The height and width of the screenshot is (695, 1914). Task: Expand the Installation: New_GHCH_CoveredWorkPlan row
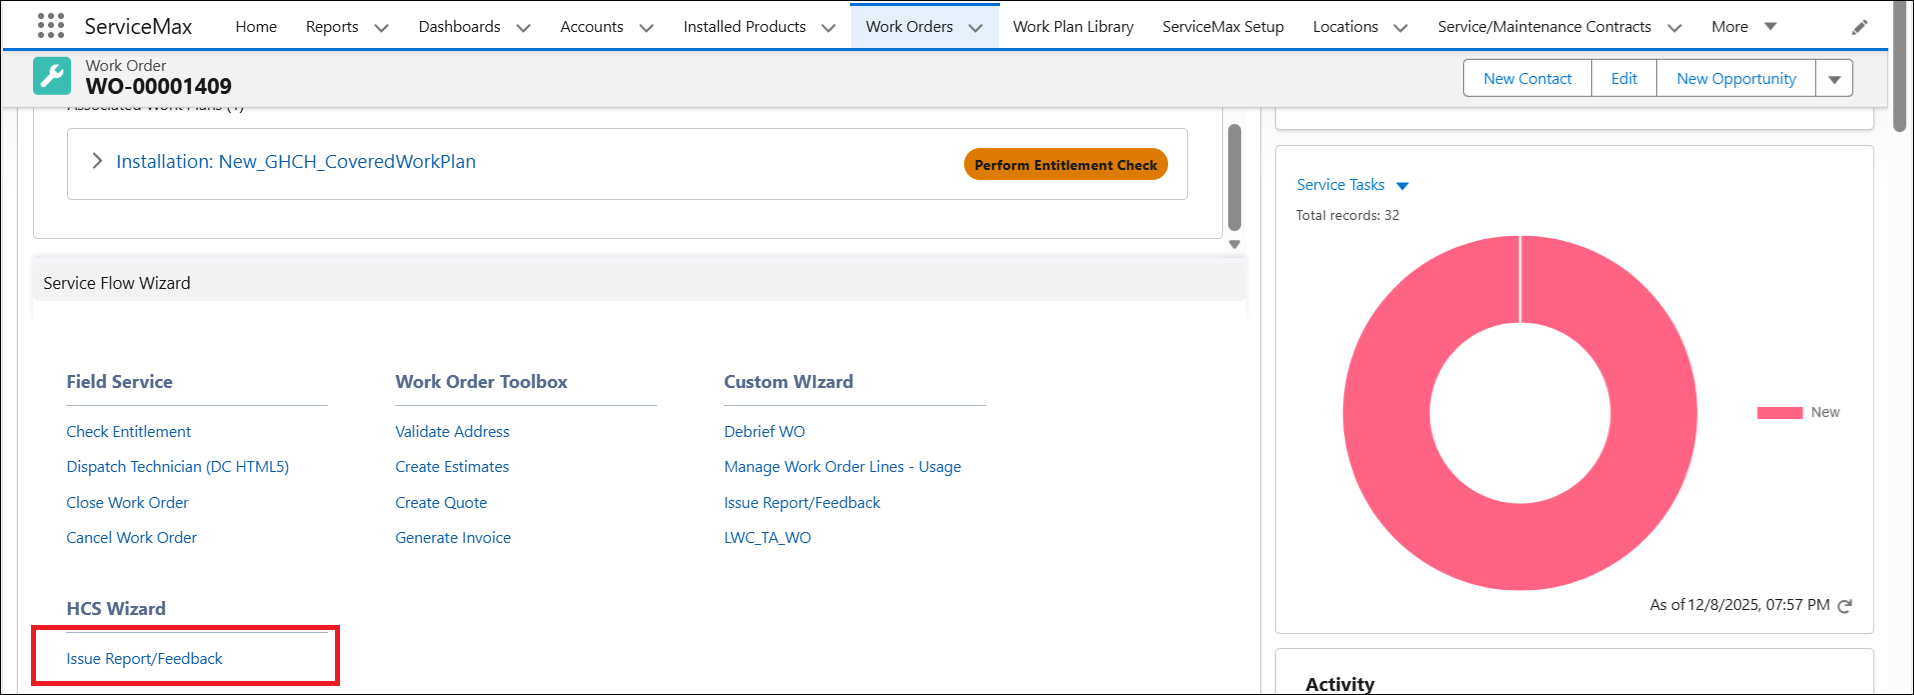click(97, 161)
